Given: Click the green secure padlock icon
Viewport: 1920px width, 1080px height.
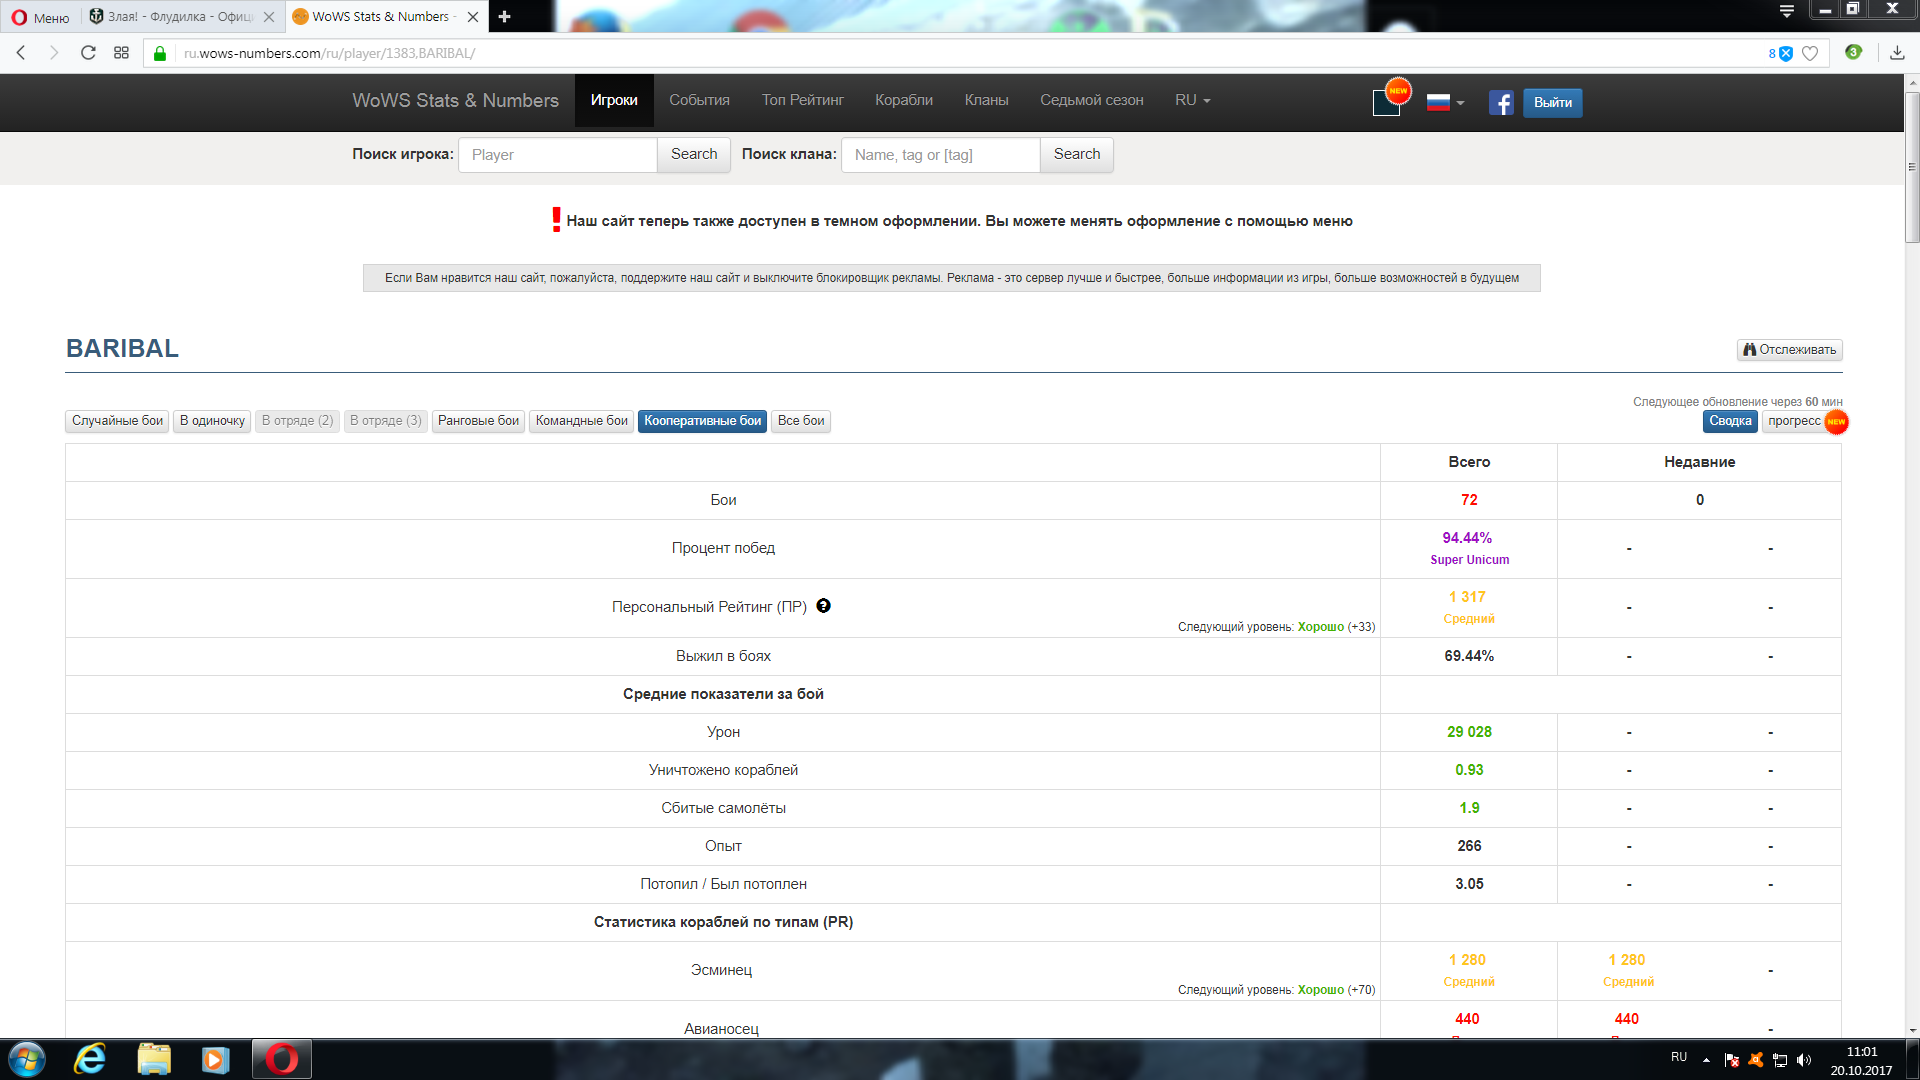Looking at the screenshot, I should click(160, 53).
